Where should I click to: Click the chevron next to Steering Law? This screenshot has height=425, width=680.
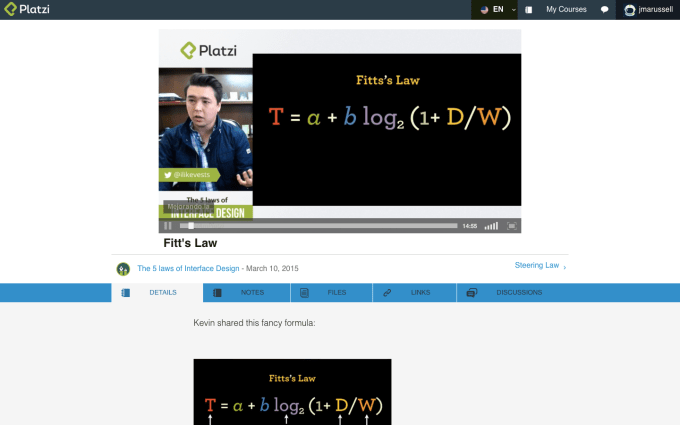[x=564, y=267]
